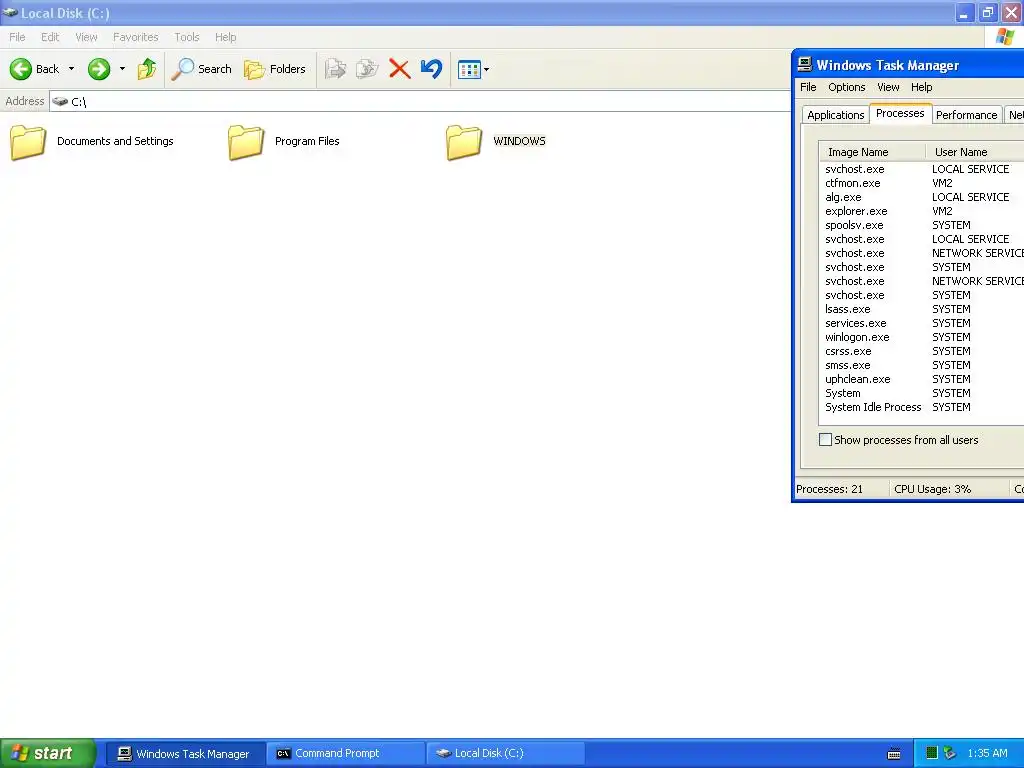Click the Task Manager title bar icon
Viewport: 1024px width, 768px height.
coord(805,65)
